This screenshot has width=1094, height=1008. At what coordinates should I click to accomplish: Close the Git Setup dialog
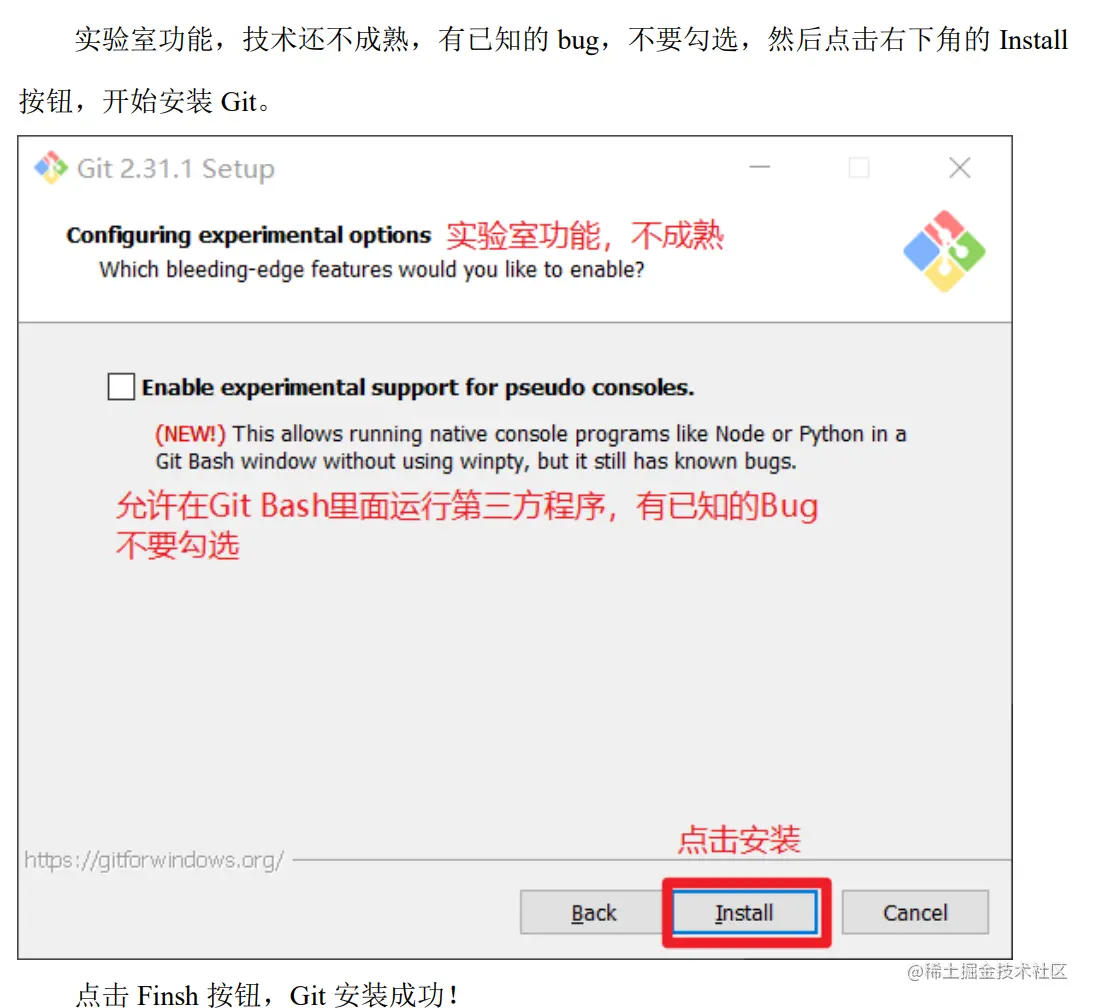click(959, 167)
